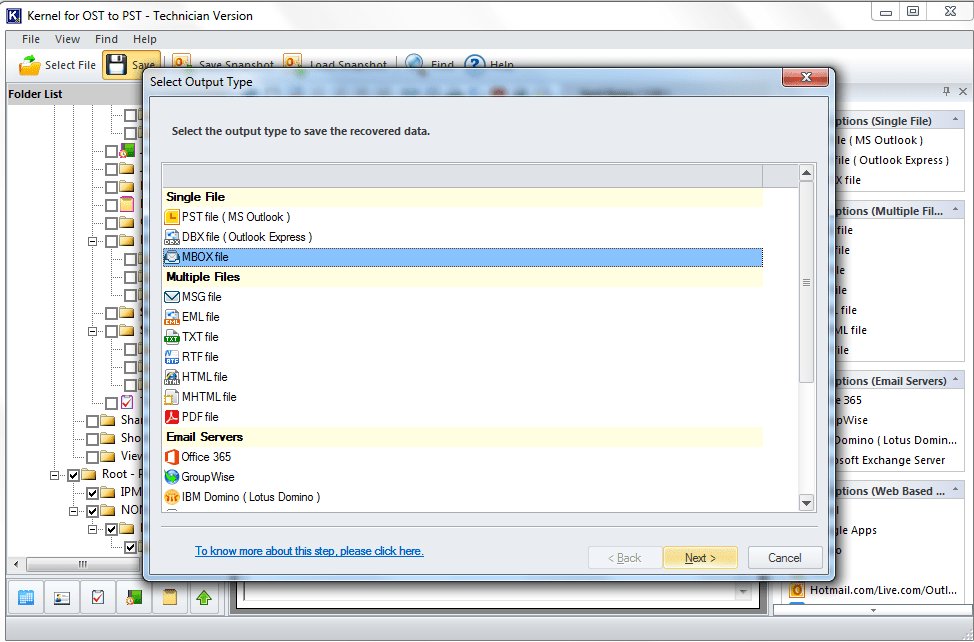Screen dimensions: 974x642
Task: Close Select Output Type dialog with X
Action: pos(806,77)
